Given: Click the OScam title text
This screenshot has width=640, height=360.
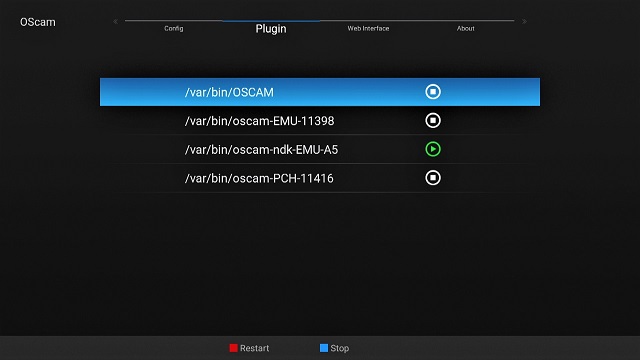Looking at the screenshot, I should coord(38,22).
